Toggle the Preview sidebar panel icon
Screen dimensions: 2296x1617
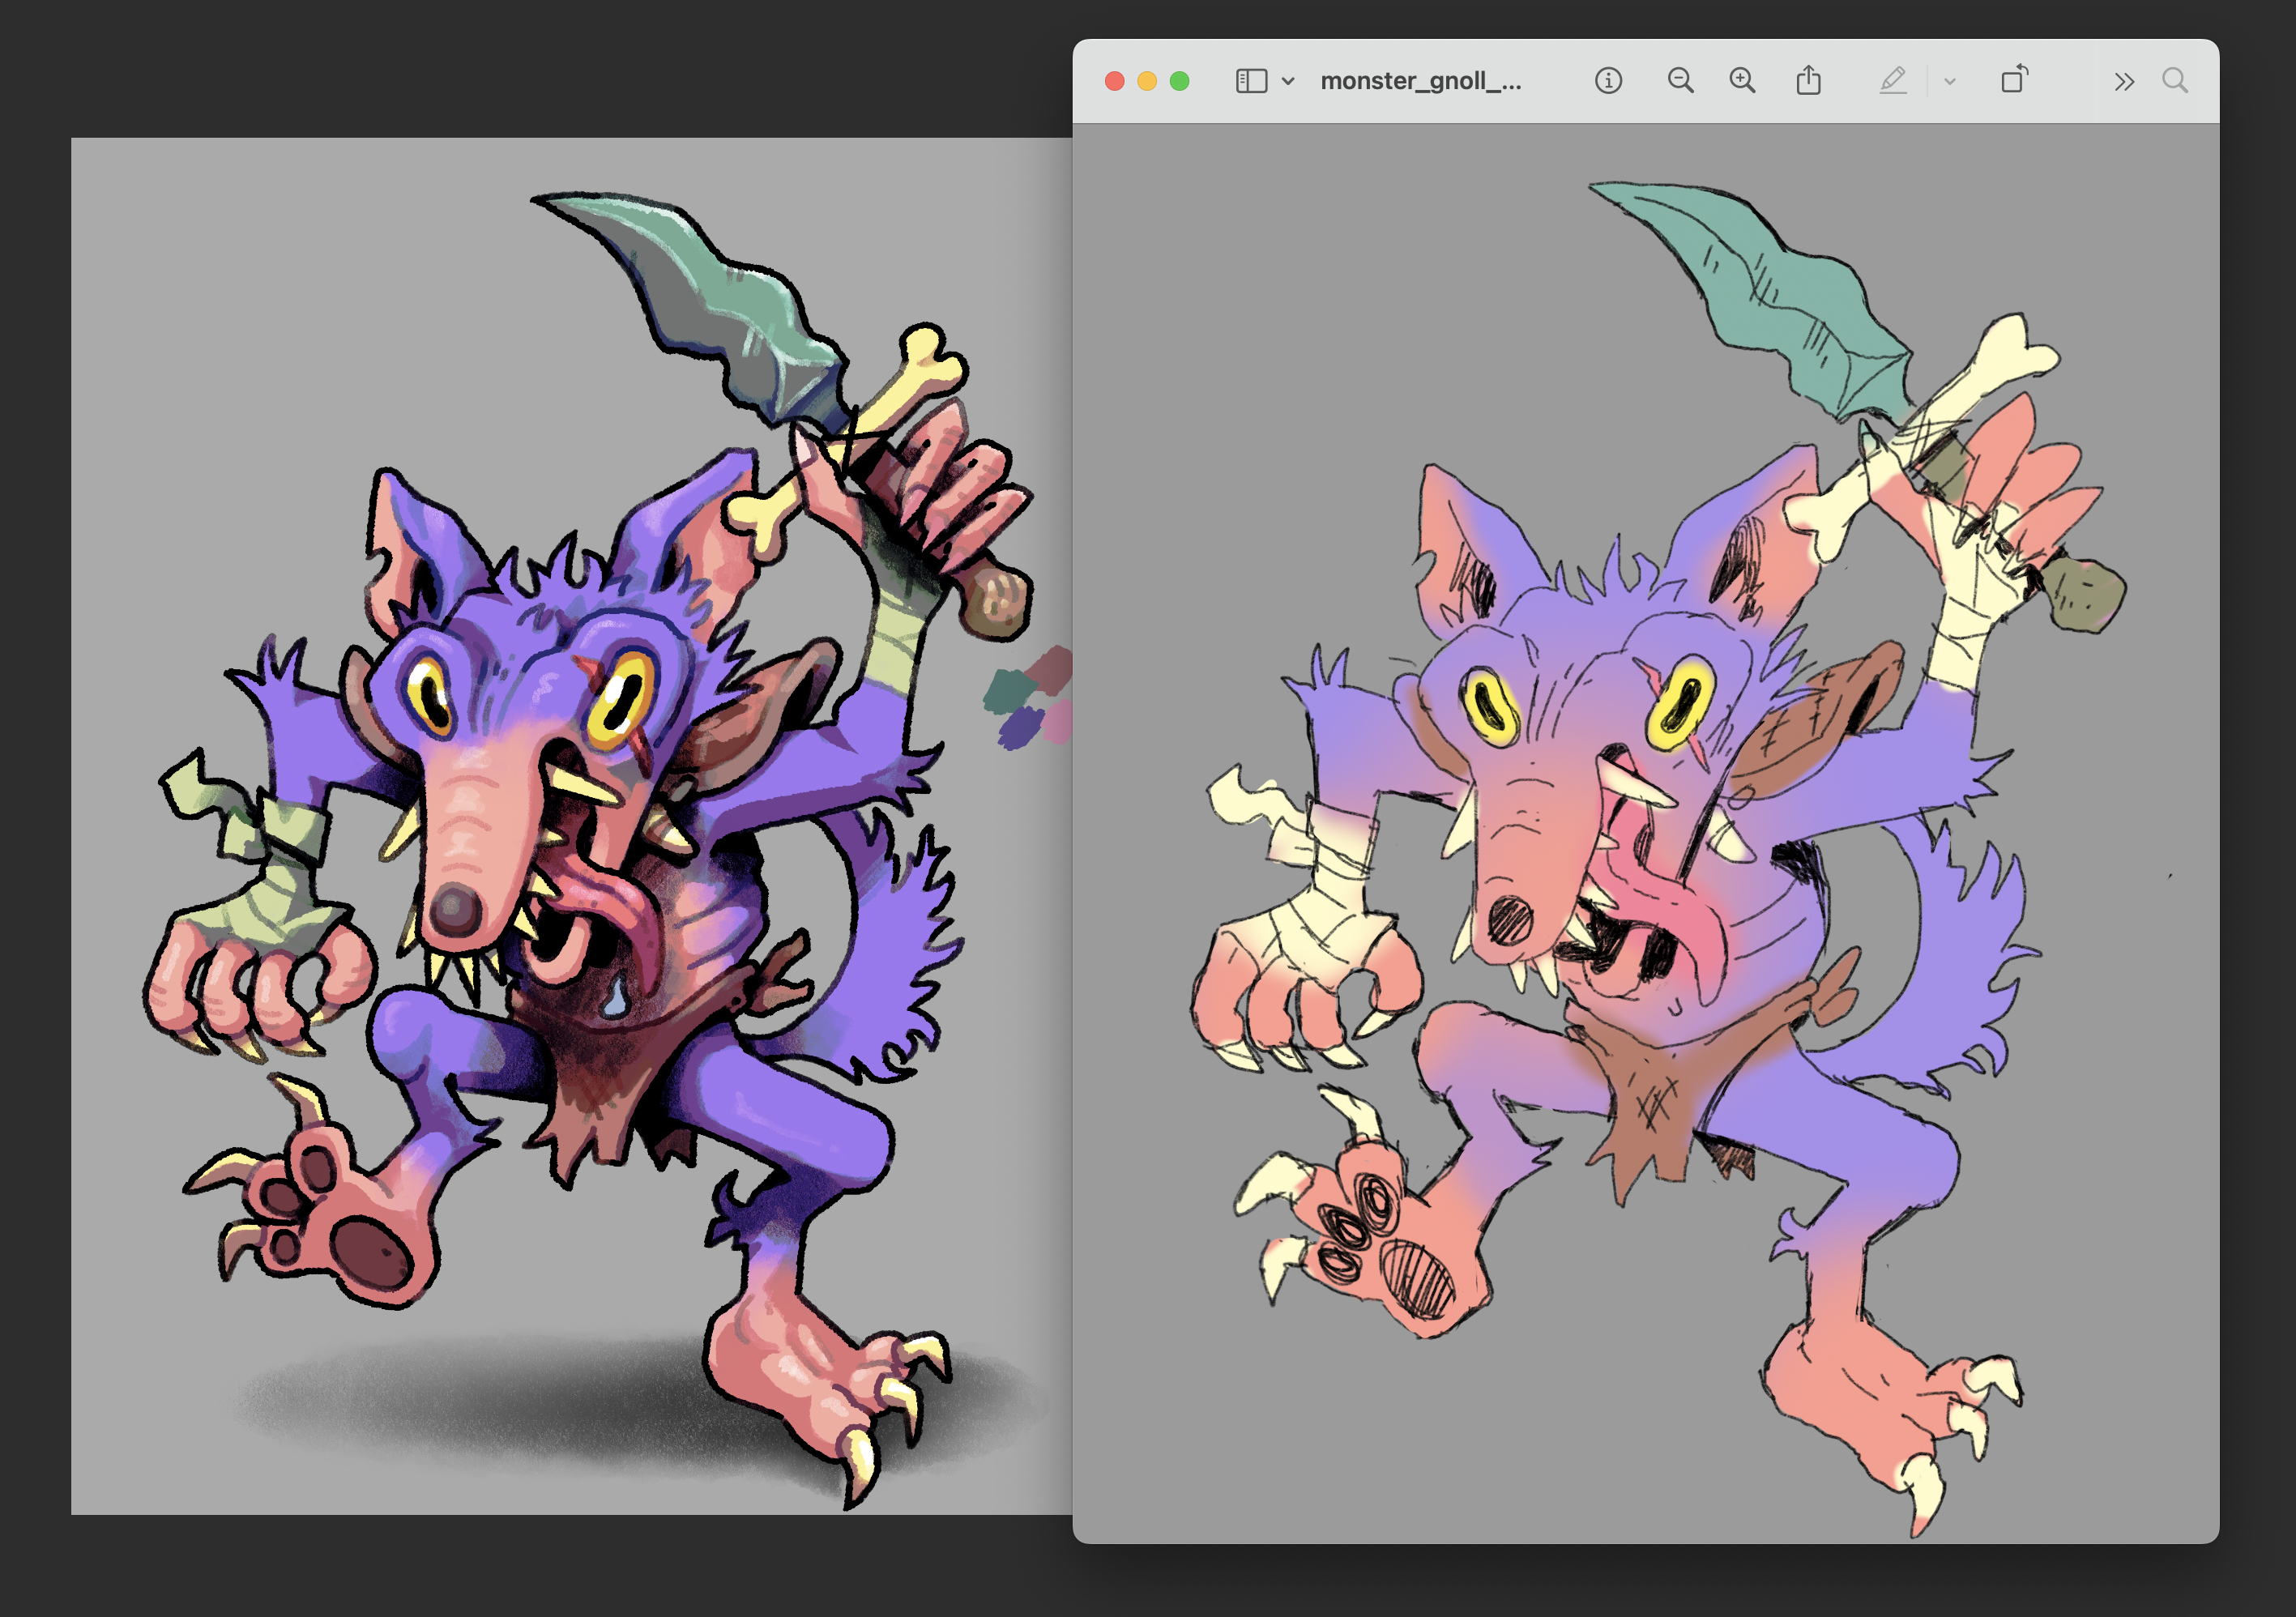[1250, 81]
